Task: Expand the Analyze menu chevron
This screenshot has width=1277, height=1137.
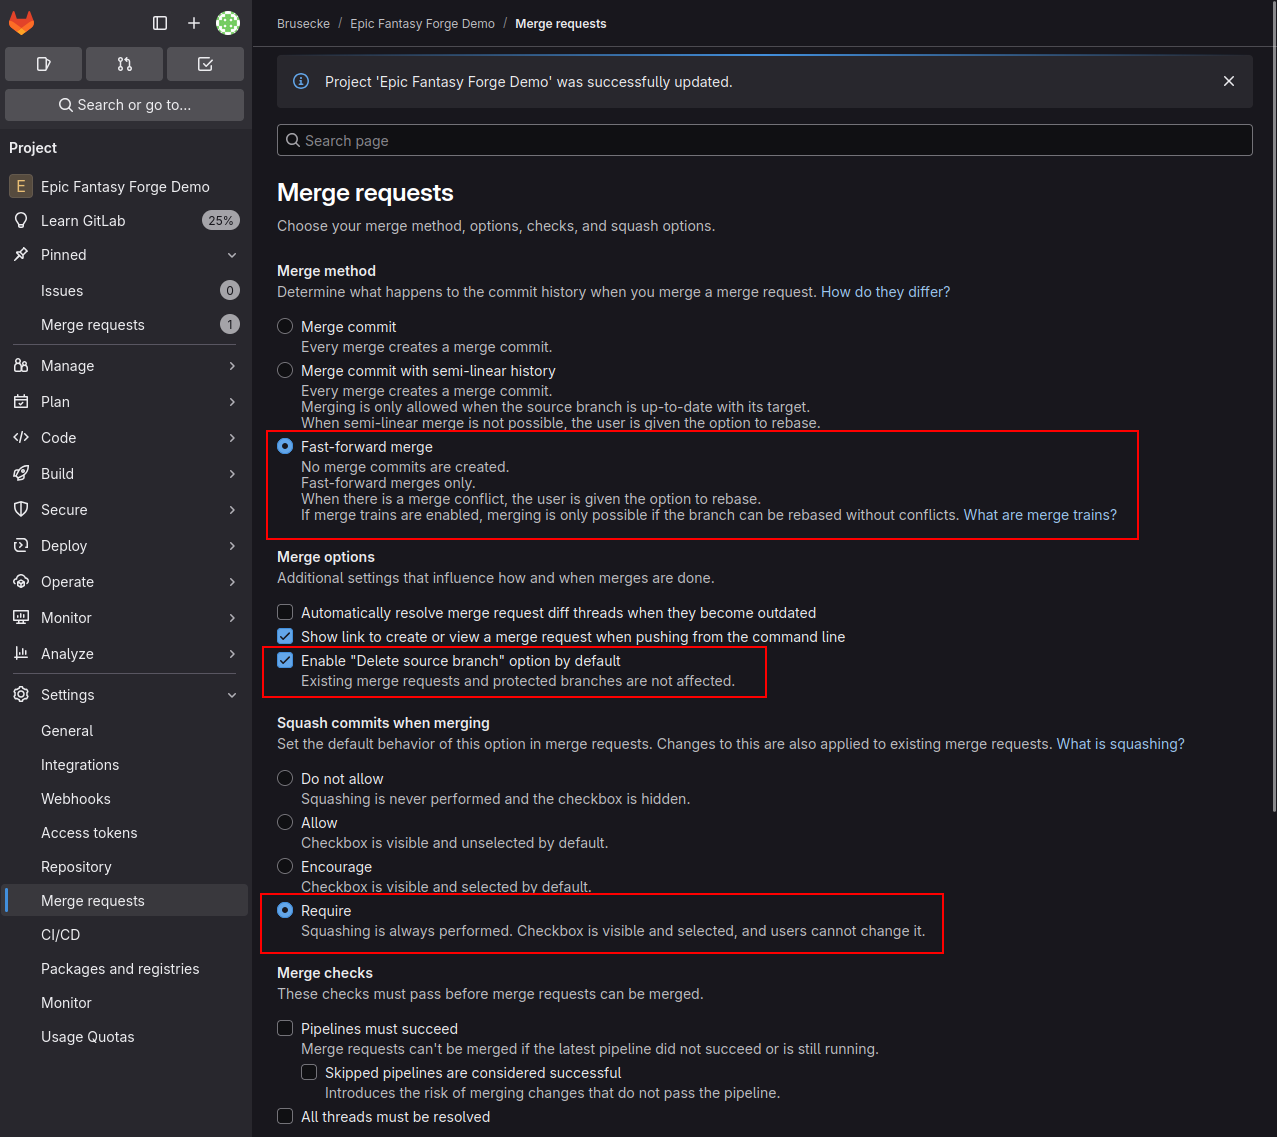Action: pyautogui.click(x=232, y=654)
